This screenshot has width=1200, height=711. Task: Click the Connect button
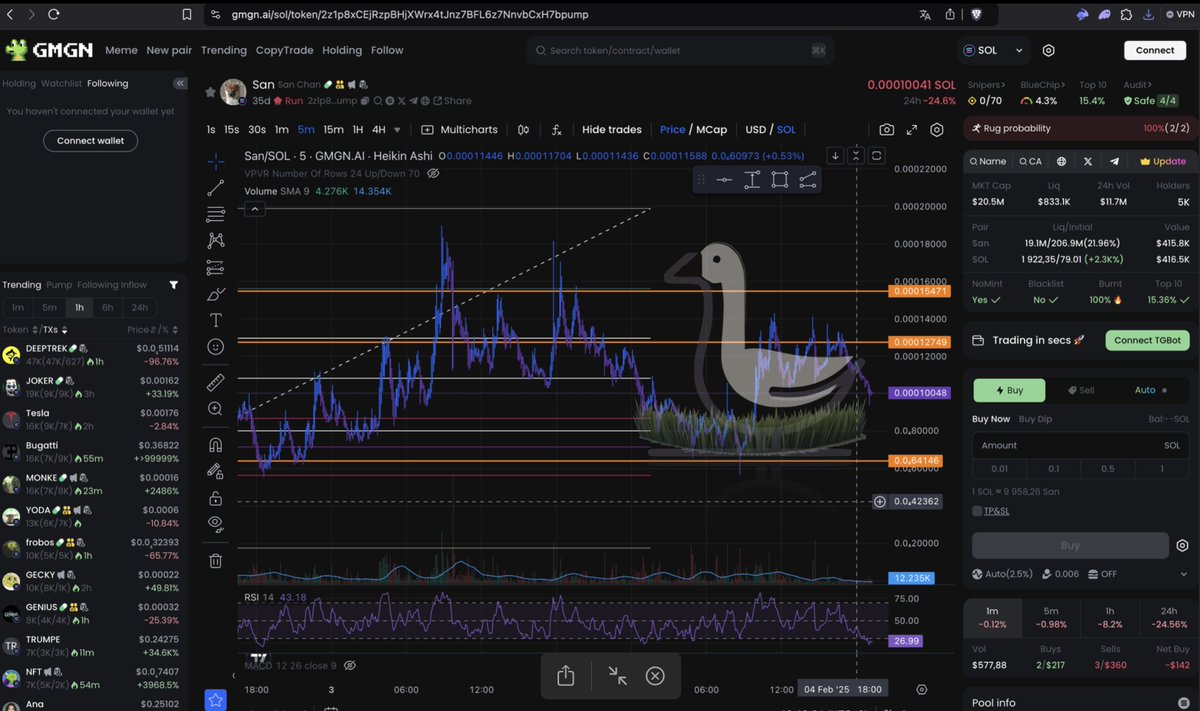click(x=1155, y=50)
